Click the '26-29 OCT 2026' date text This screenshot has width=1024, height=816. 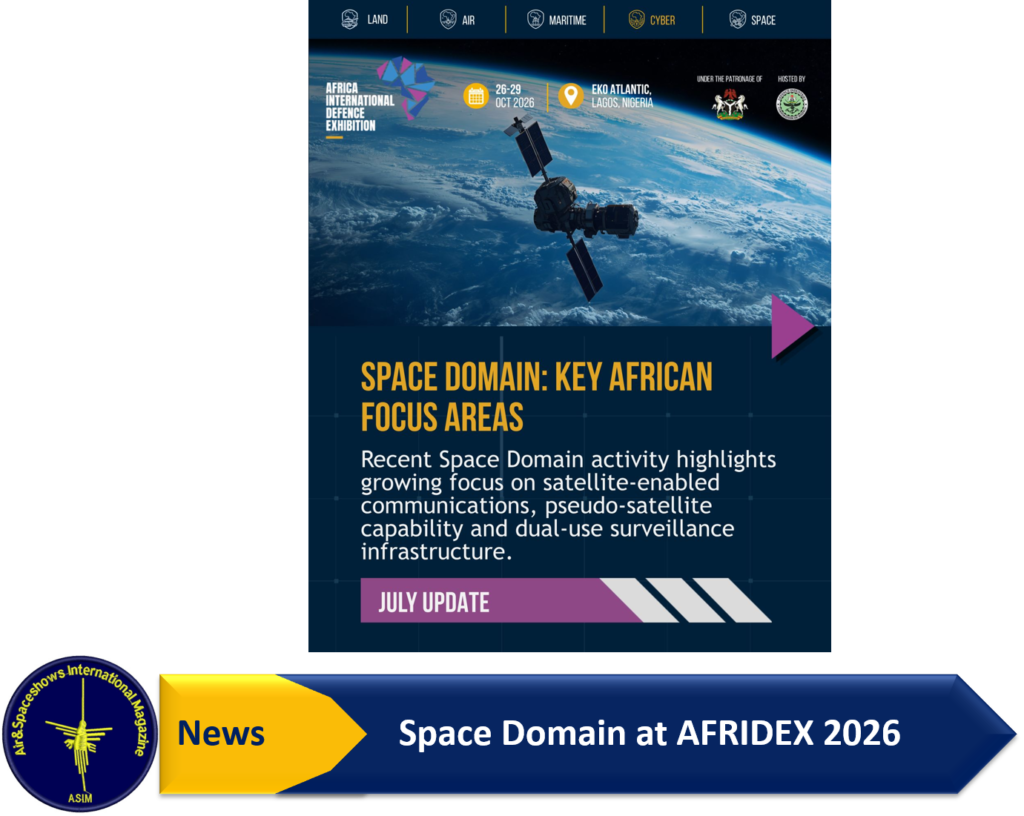(515, 96)
